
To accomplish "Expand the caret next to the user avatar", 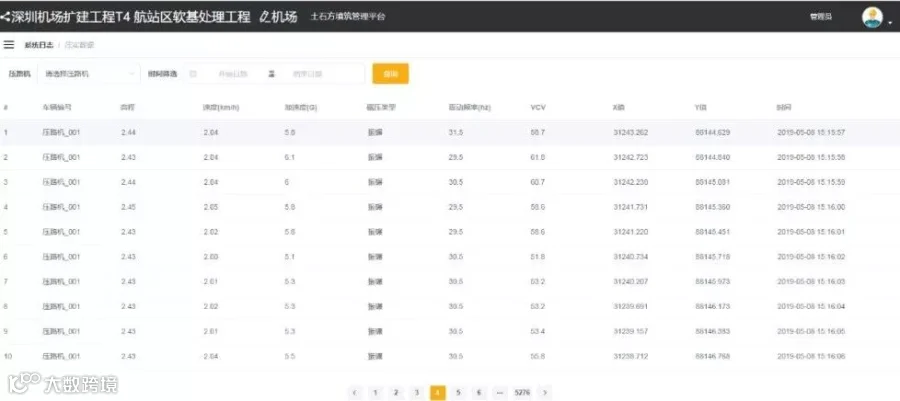I will click(890, 23).
